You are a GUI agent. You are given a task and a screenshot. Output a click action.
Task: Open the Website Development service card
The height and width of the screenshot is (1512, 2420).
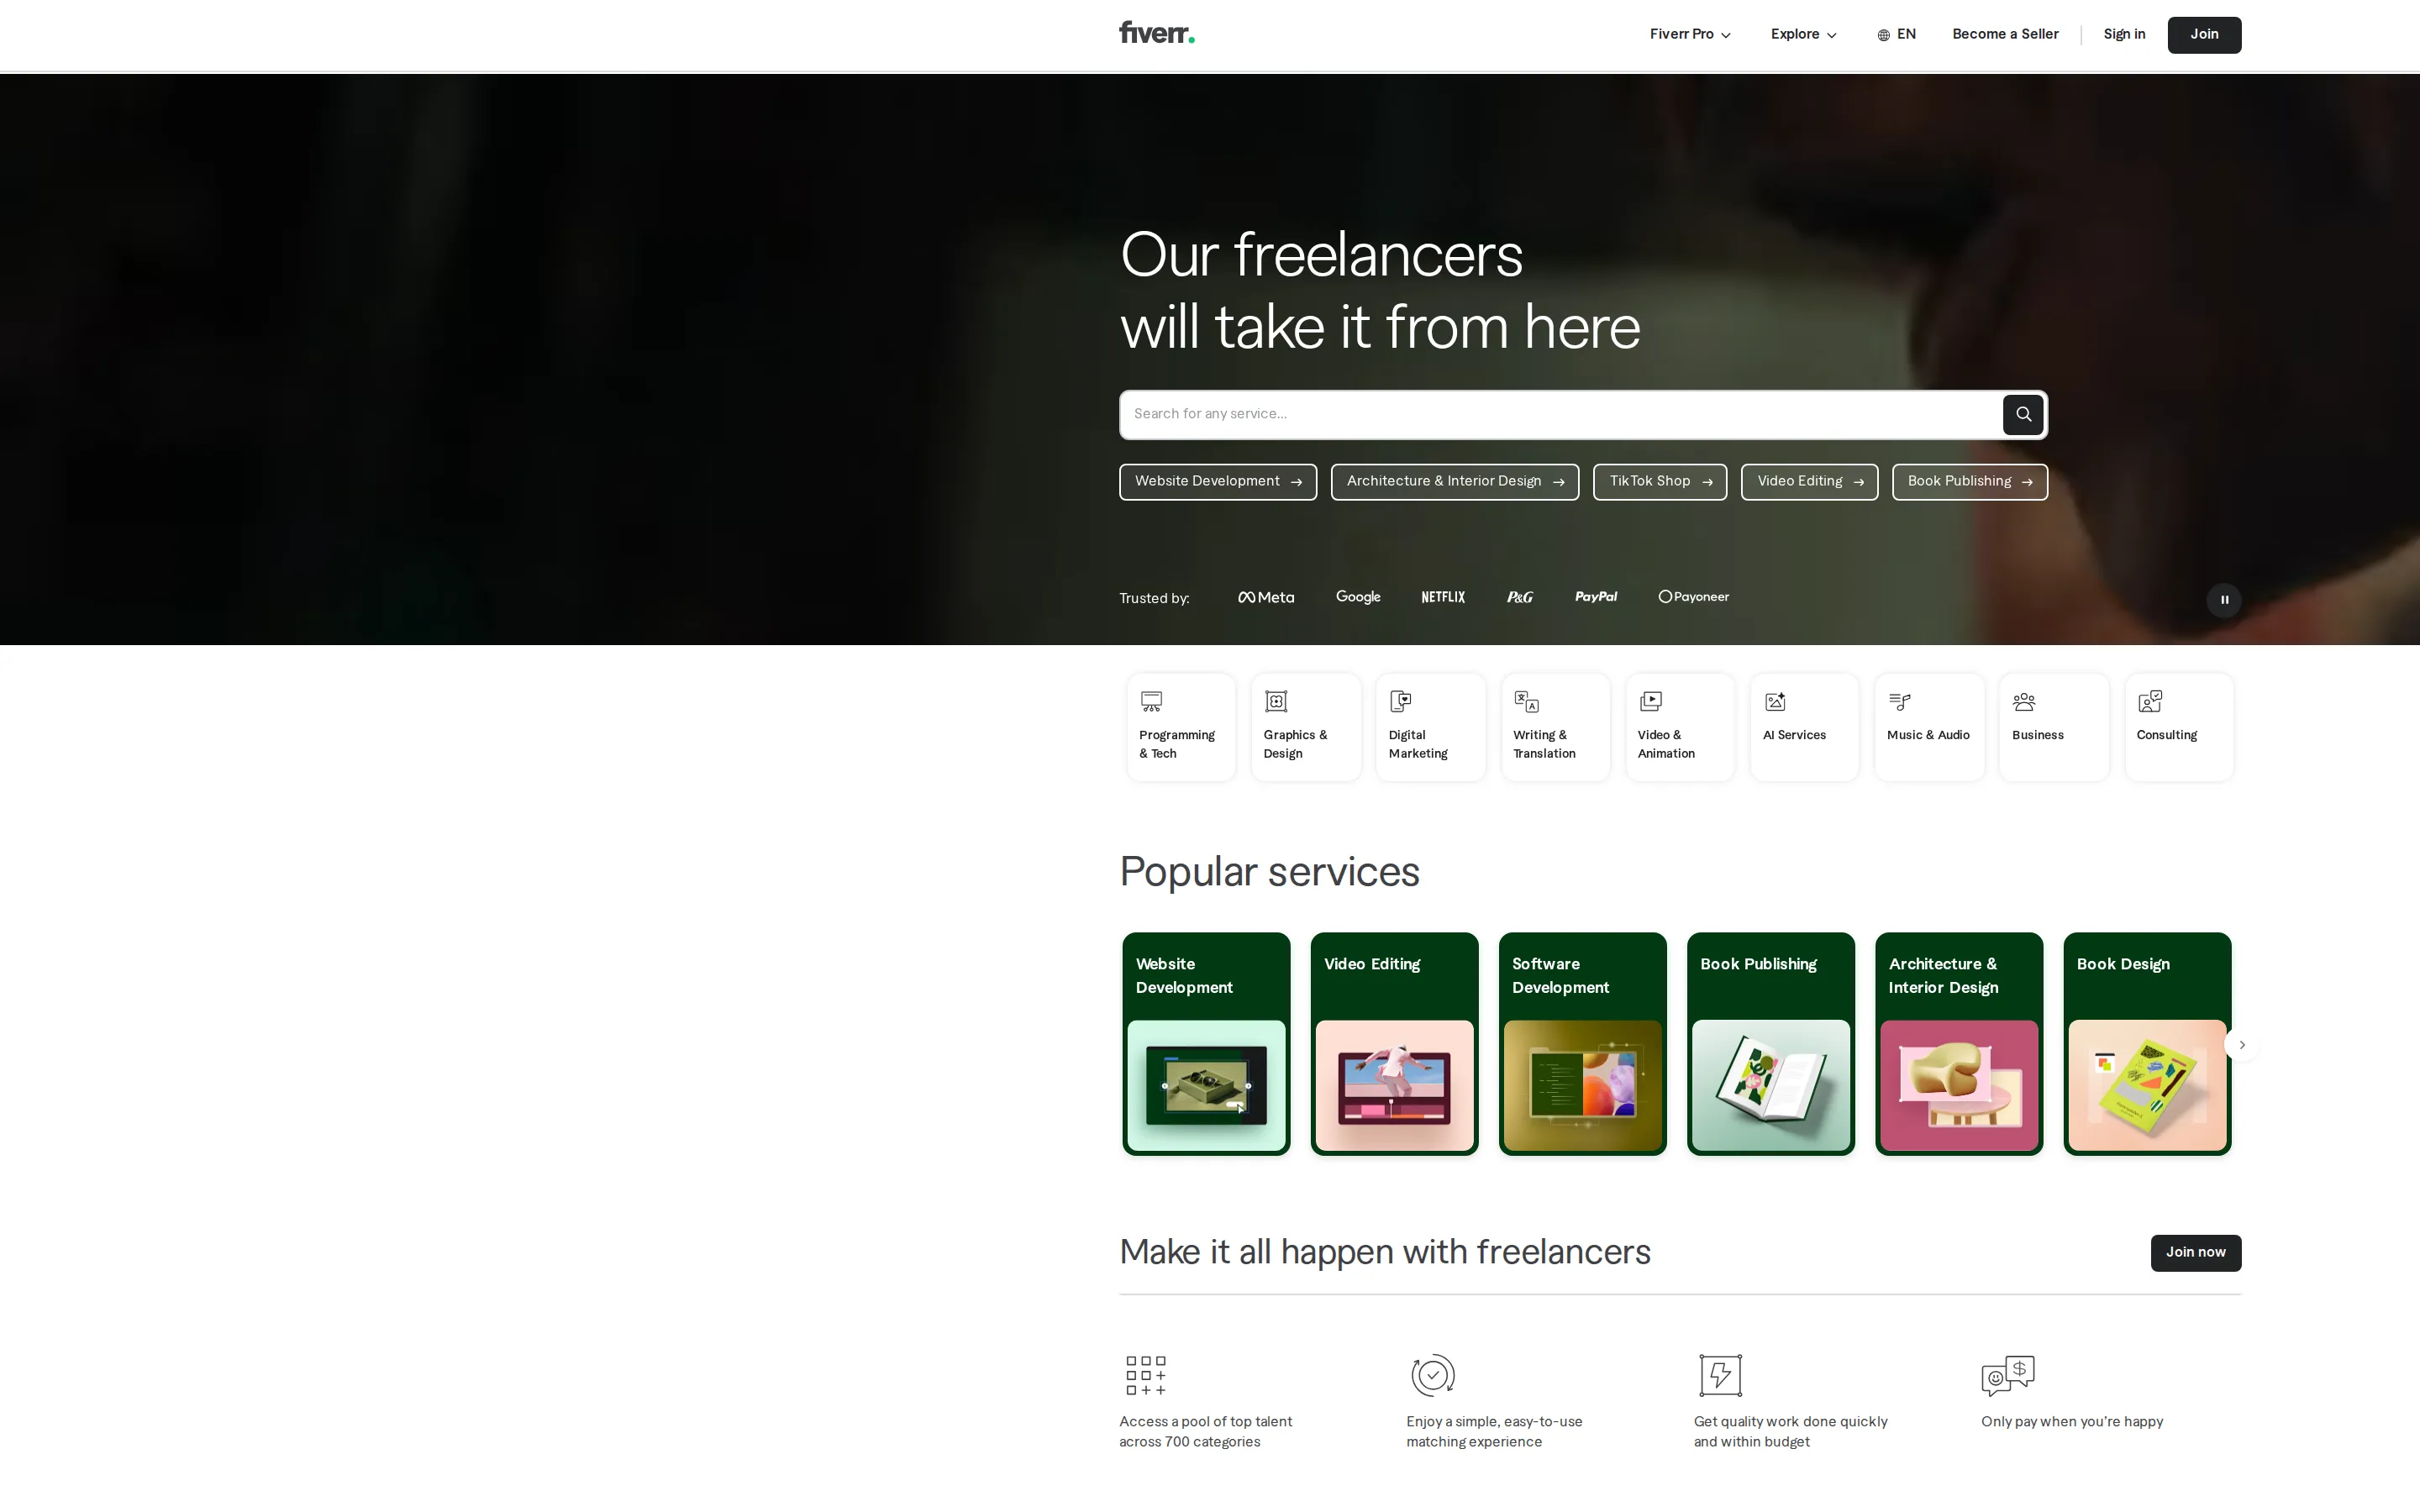tap(1206, 1044)
